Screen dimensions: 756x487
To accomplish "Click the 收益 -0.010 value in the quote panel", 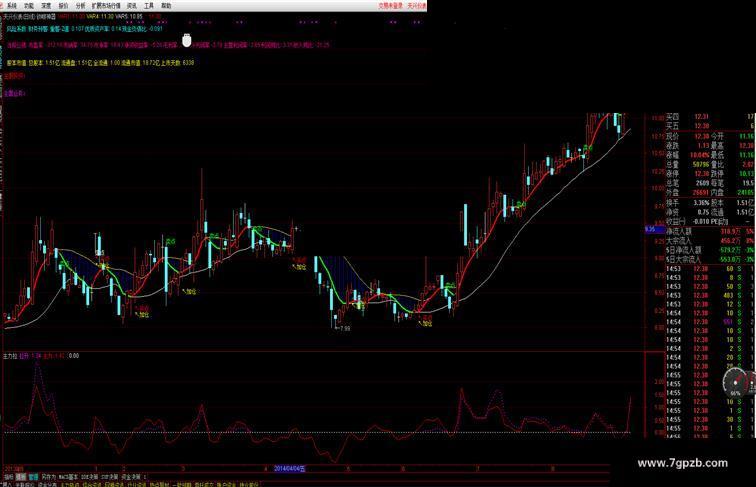I will pos(701,221).
